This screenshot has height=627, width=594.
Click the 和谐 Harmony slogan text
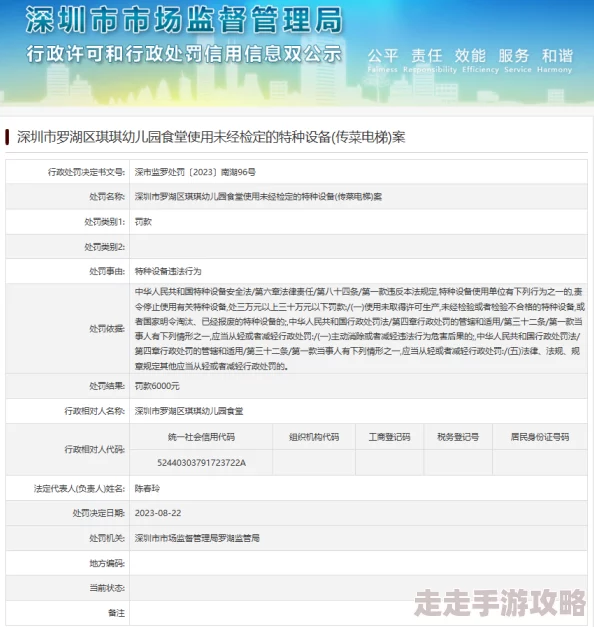pyautogui.click(x=555, y=60)
